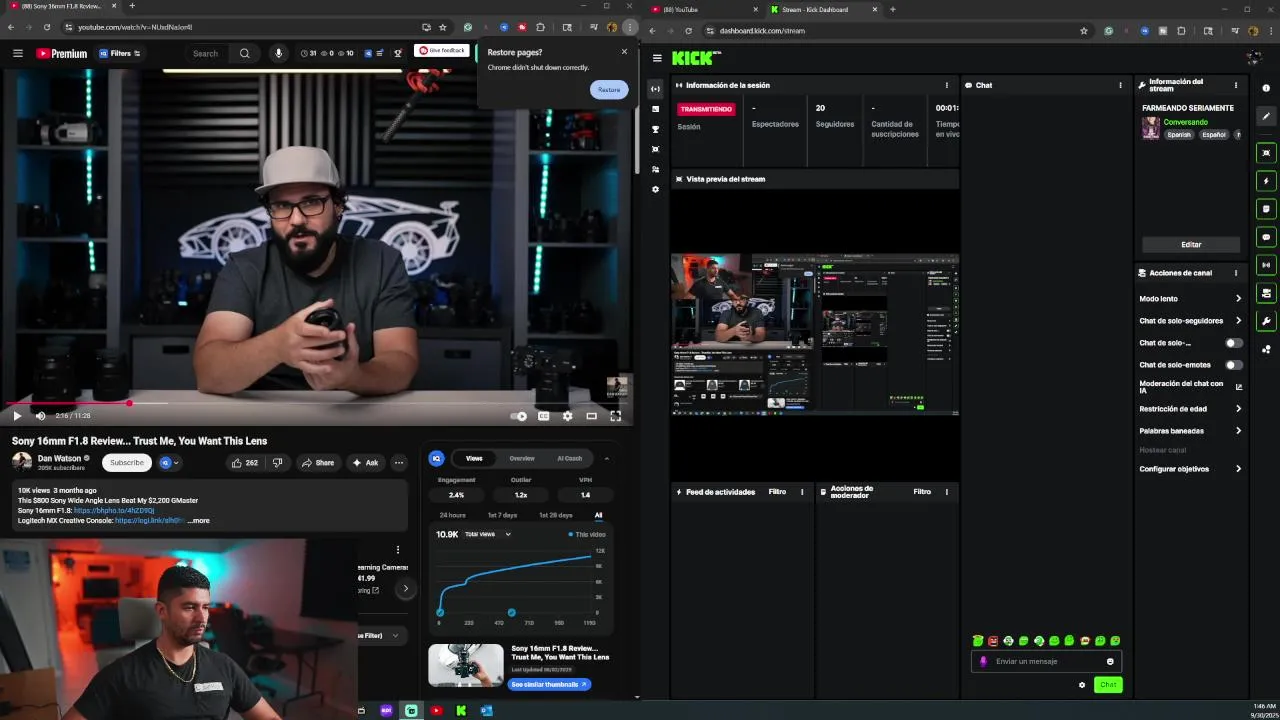Dismiss the Restore pages popup
The height and width of the screenshot is (720, 1280).
pyautogui.click(x=624, y=52)
